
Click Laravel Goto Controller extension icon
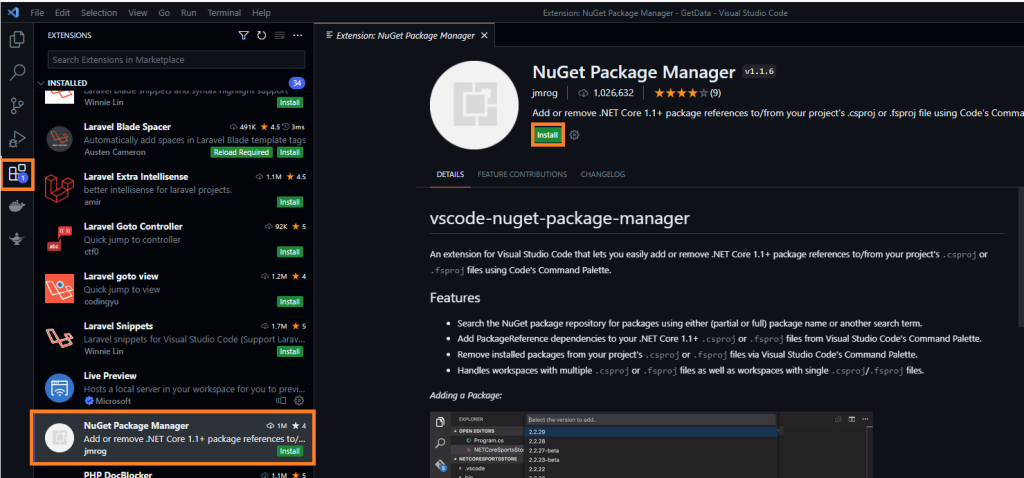coord(61,238)
